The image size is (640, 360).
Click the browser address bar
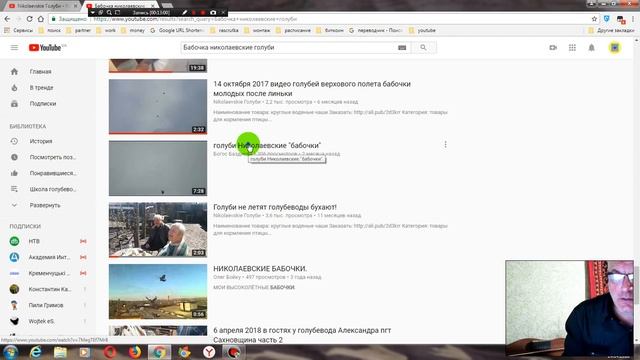point(318,19)
